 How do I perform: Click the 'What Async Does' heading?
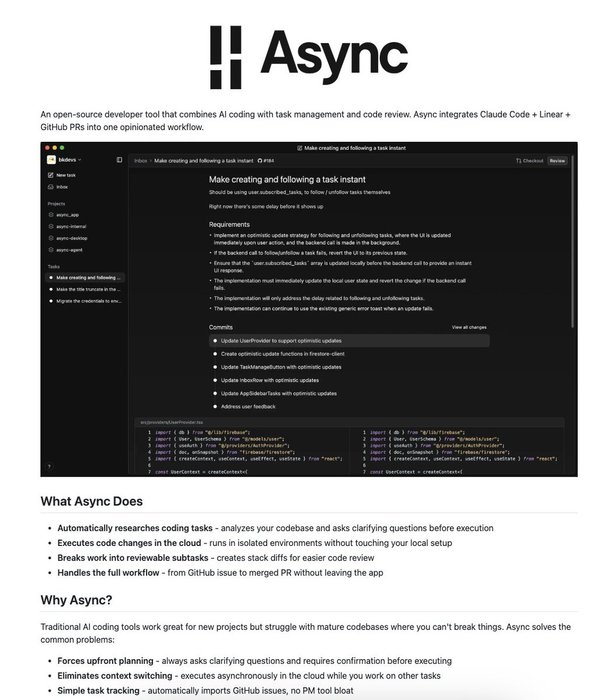[x=91, y=501]
